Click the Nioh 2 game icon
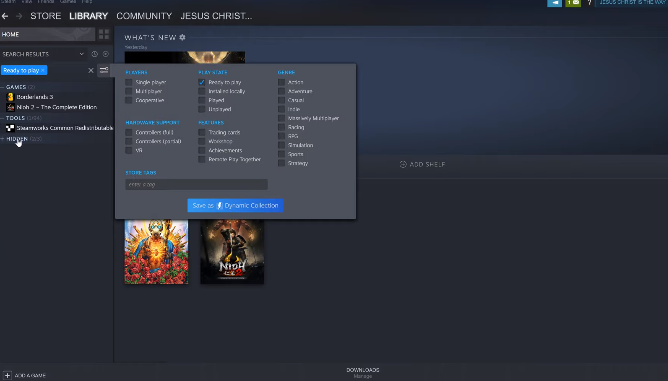The image size is (668, 381). point(10,107)
